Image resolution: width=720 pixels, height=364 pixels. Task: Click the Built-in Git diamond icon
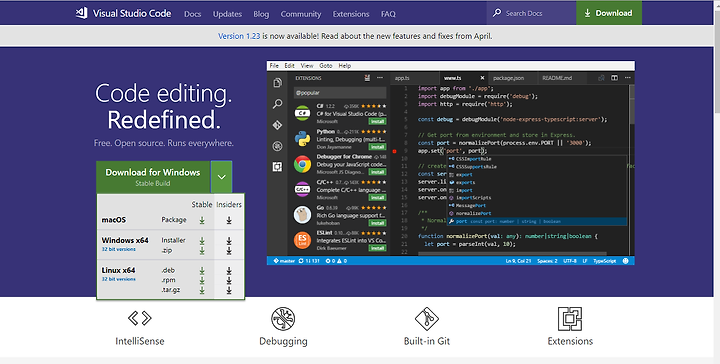point(427,319)
